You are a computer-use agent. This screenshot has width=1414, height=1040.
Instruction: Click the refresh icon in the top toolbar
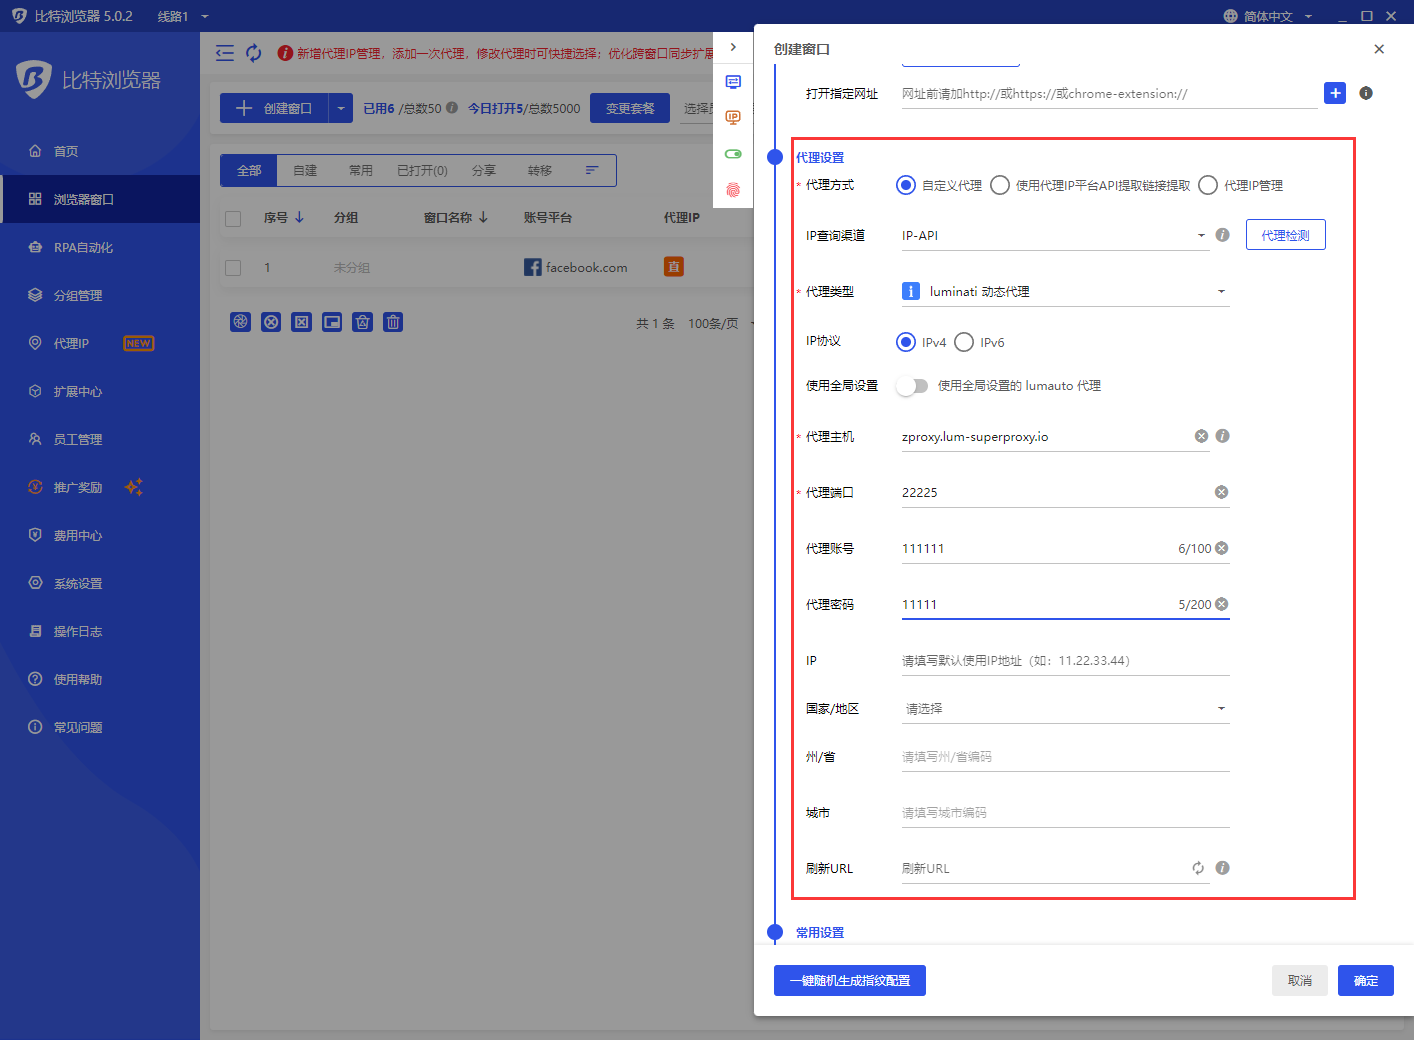pos(253,52)
